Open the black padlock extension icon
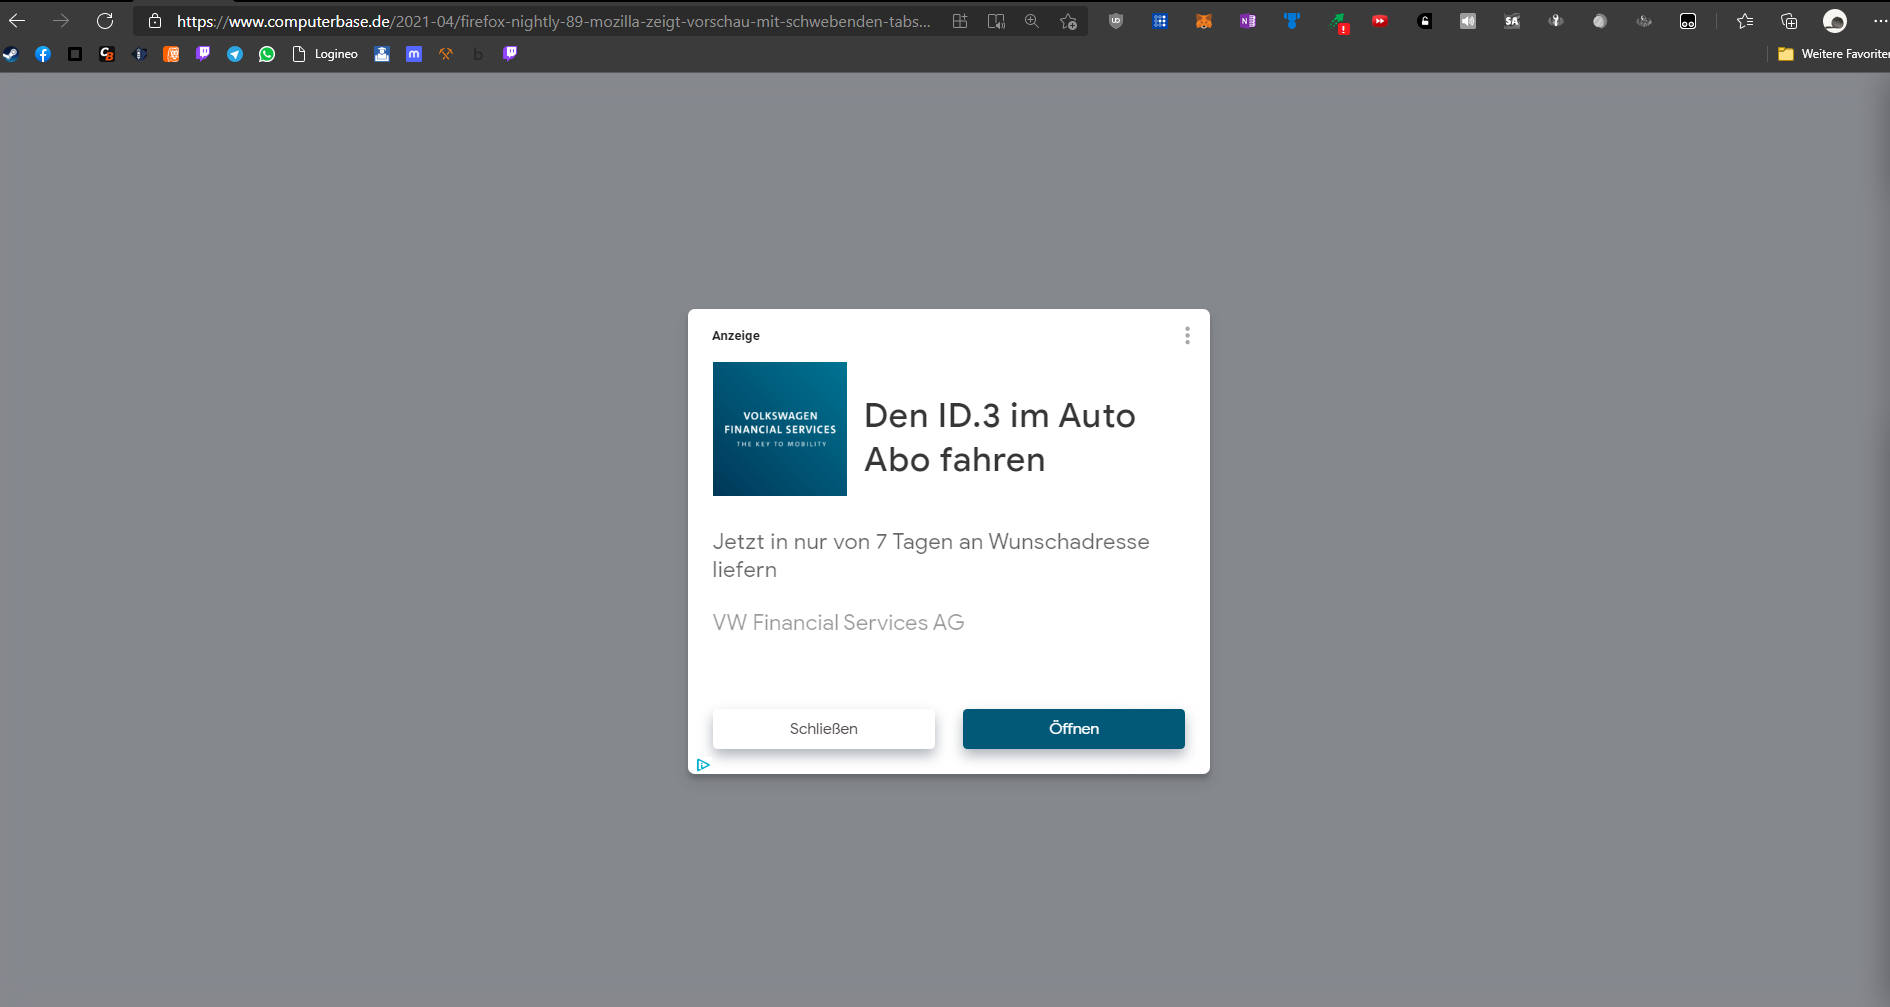The height and width of the screenshot is (1007, 1890). tap(1425, 21)
